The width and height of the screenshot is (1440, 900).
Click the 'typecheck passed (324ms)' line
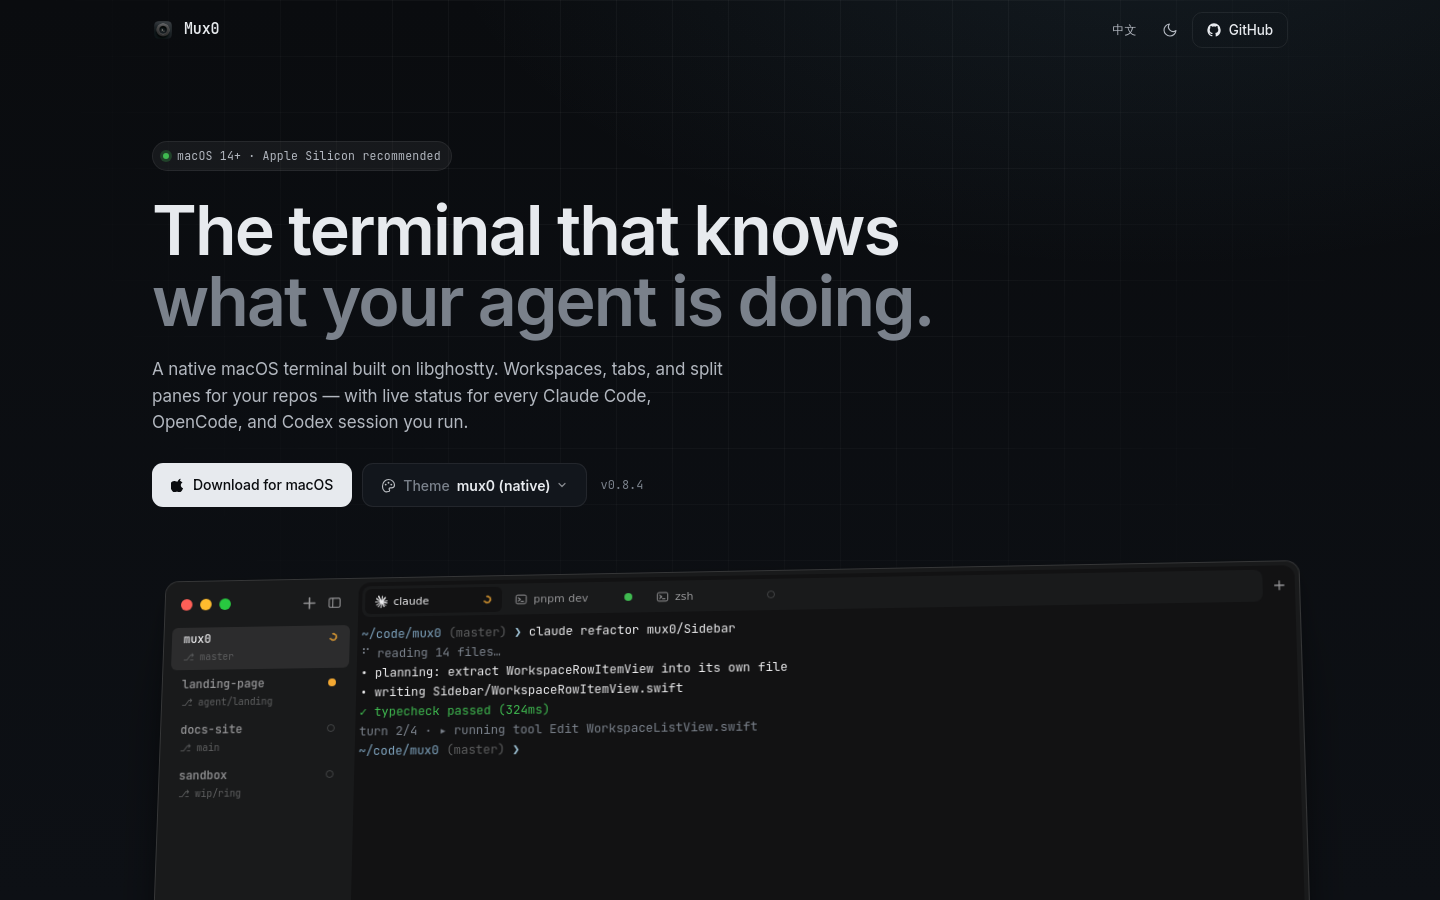click(x=454, y=710)
